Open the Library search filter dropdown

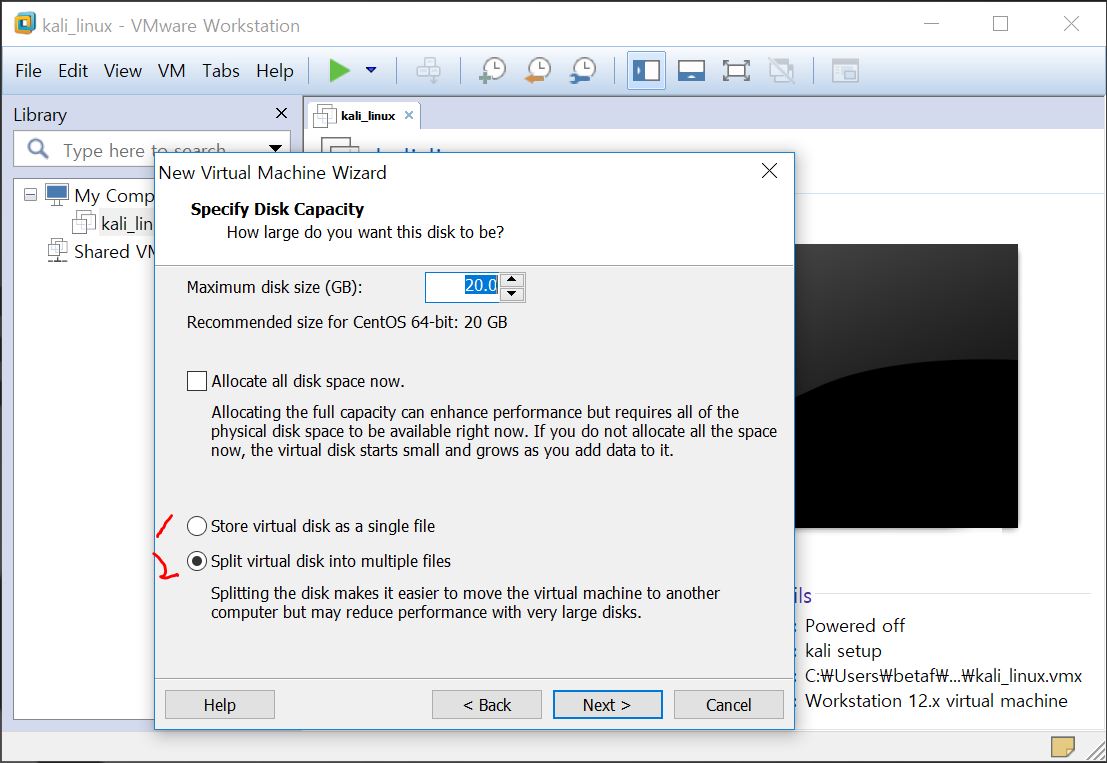(275, 148)
